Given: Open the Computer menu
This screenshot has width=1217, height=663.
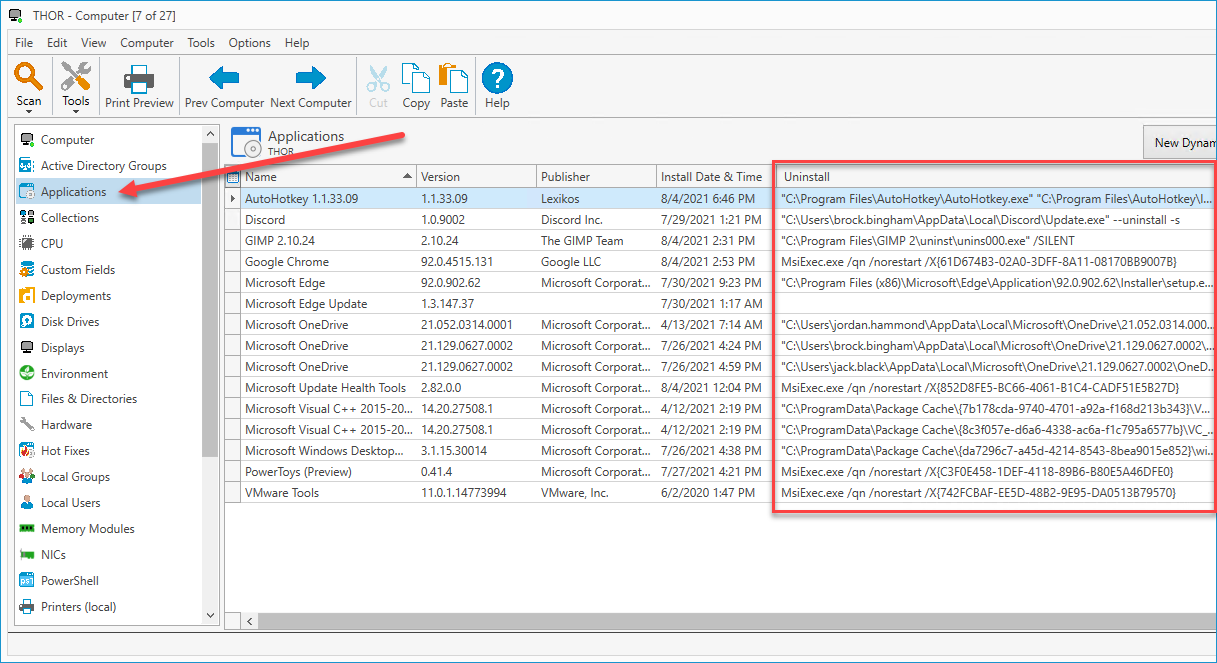Looking at the screenshot, I should pyautogui.click(x=147, y=43).
